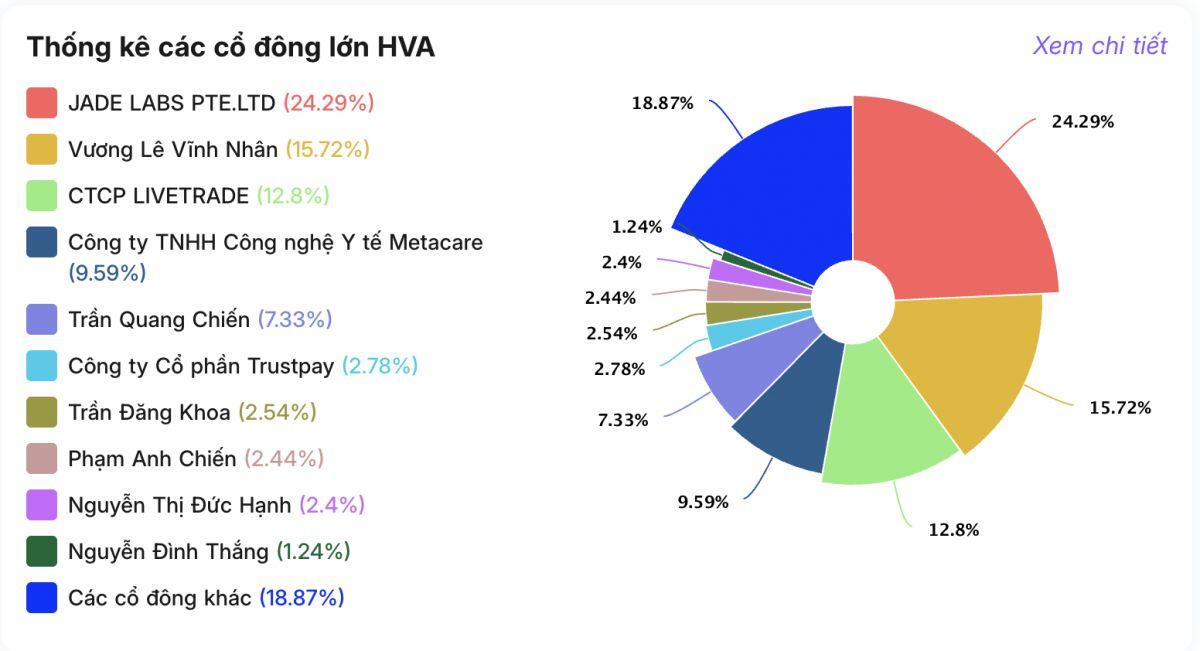The width and height of the screenshot is (1200, 651).
Task: Click the cyan Trustpay legend swatch
Action: coord(42,366)
